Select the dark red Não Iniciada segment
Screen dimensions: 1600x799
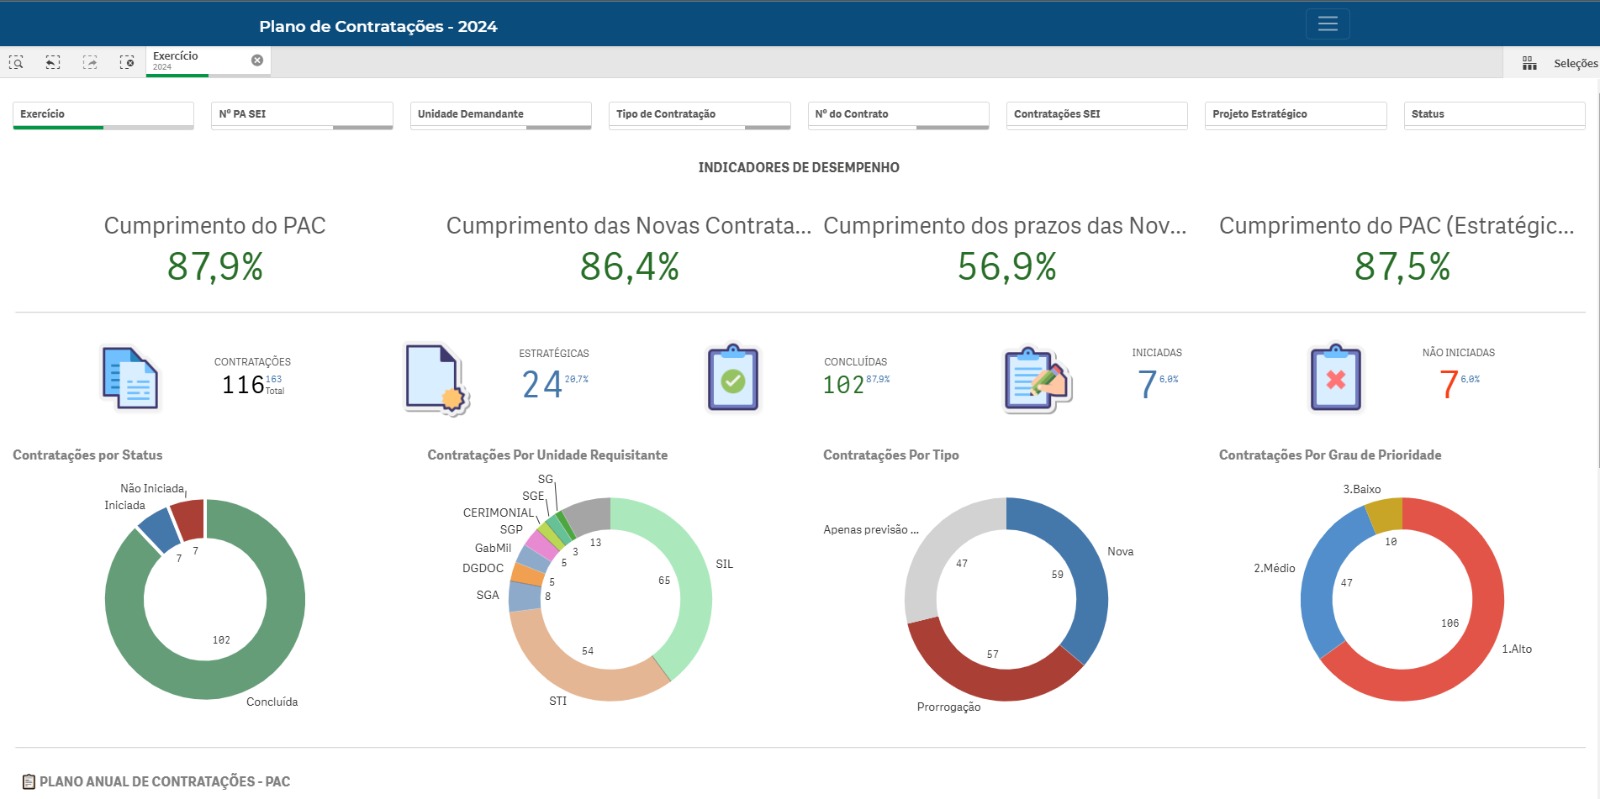[189, 517]
